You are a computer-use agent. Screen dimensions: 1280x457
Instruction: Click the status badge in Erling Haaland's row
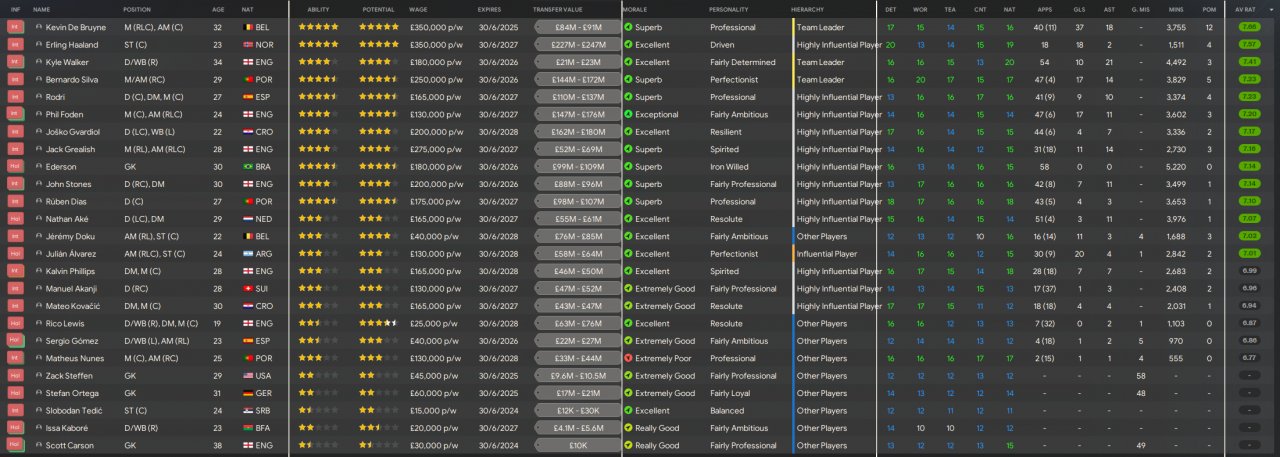click(15, 45)
